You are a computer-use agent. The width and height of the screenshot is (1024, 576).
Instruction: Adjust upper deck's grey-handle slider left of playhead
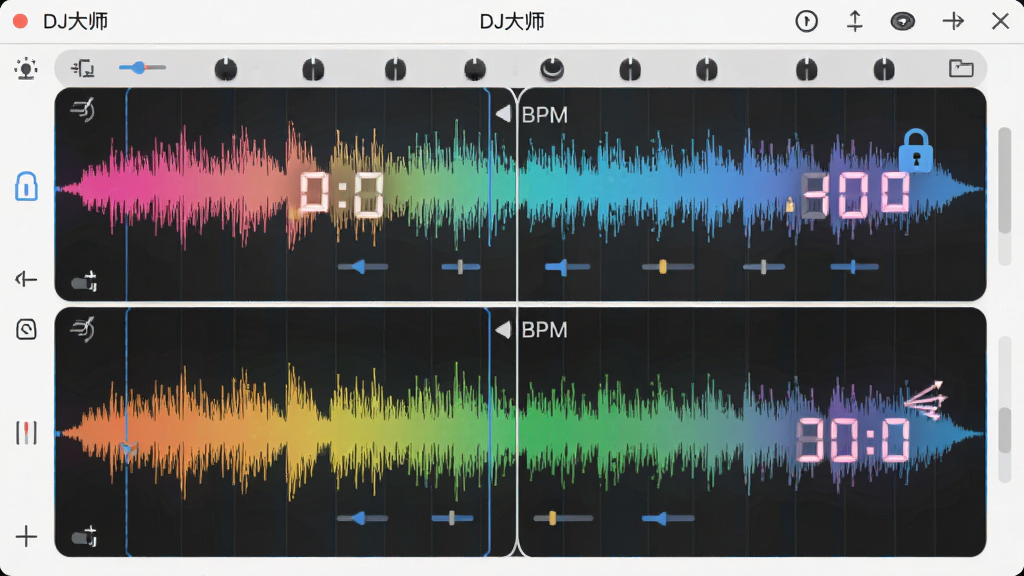click(460, 266)
